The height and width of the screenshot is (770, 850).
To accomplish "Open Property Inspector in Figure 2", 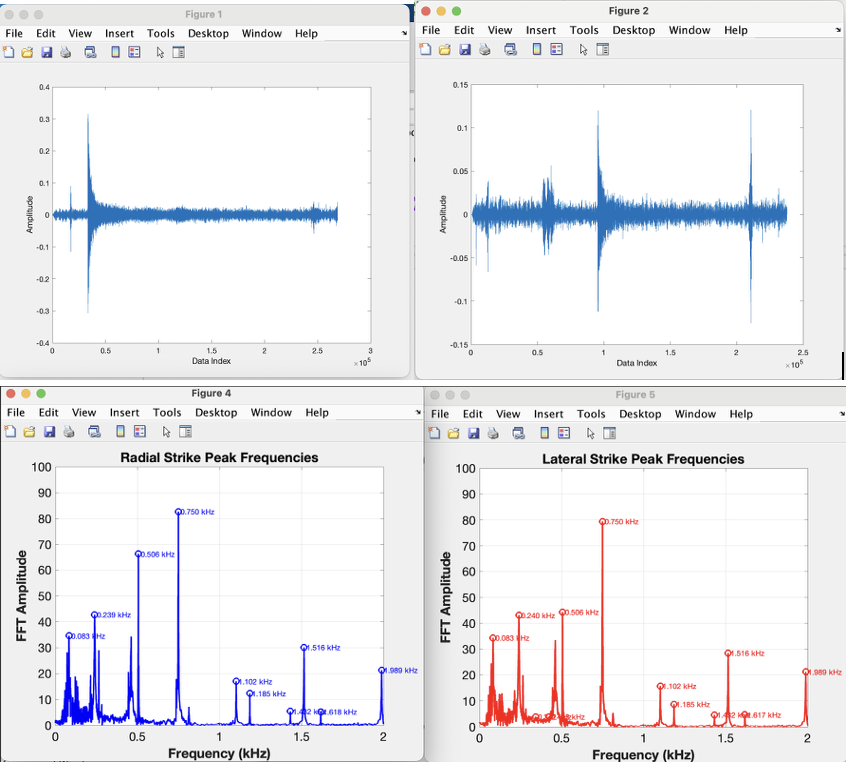I will [x=602, y=49].
